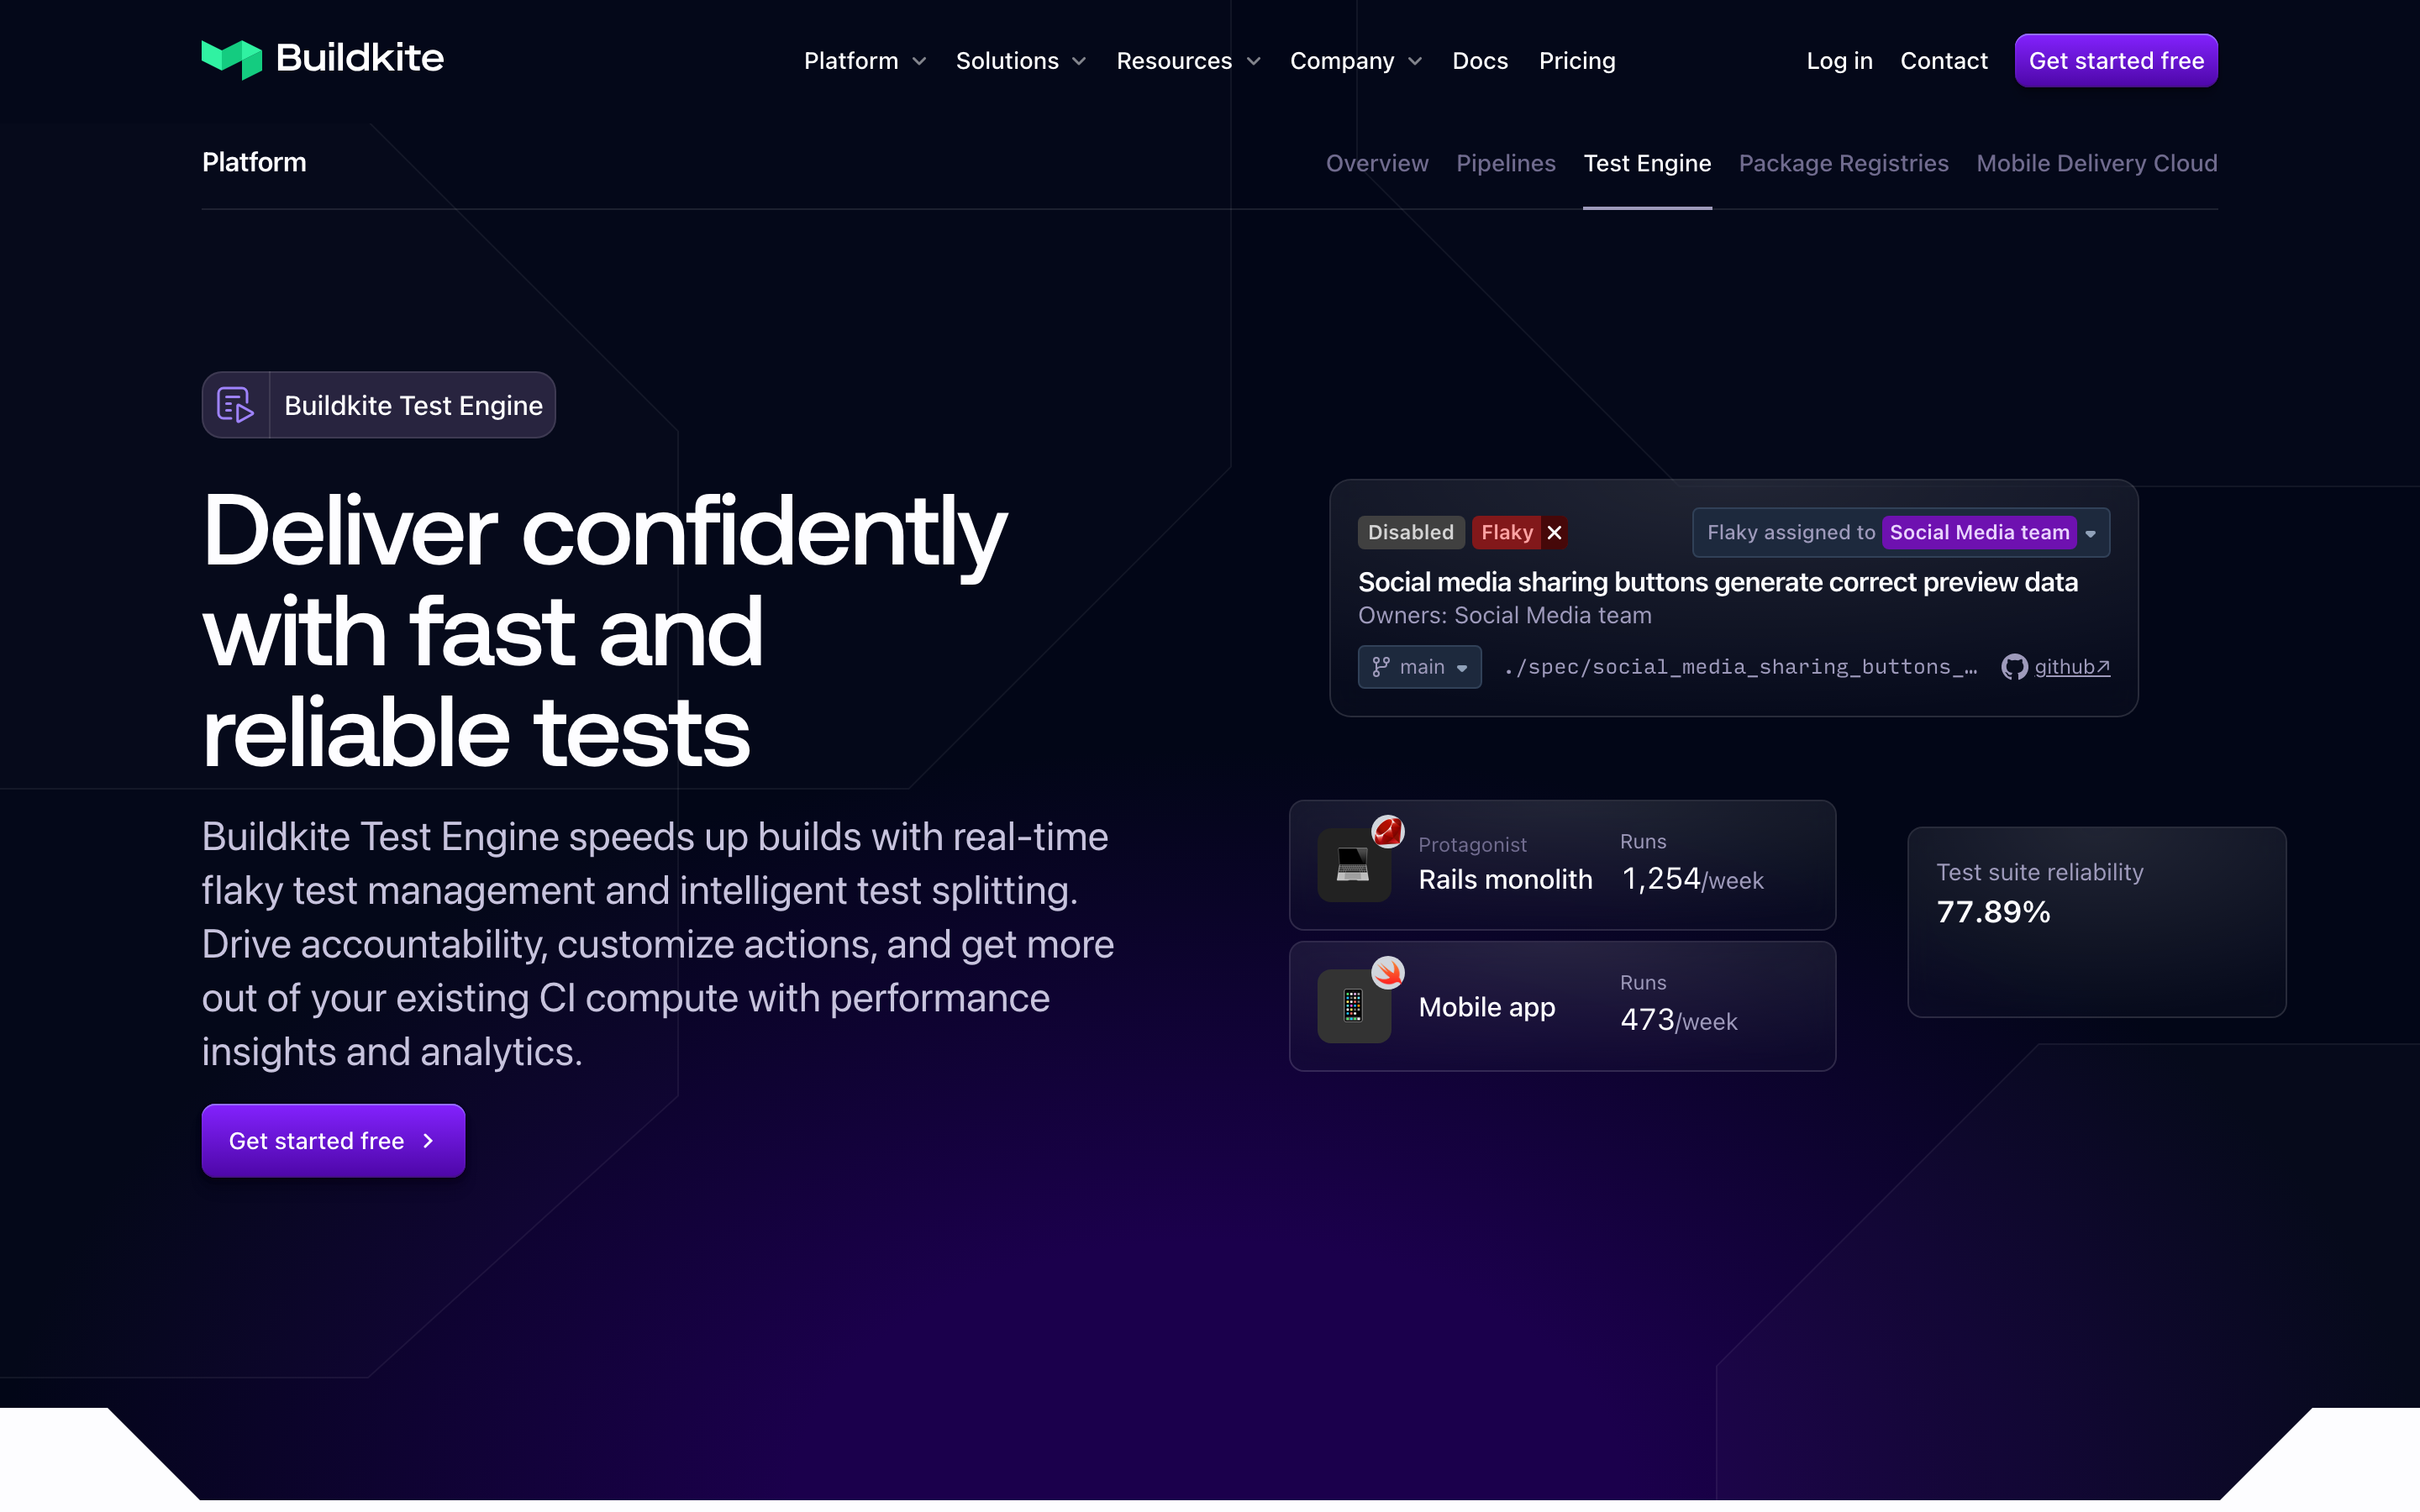The width and height of the screenshot is (2420, 1512).
Task: Open the Resources dropdown menu
Action: 1189,61
